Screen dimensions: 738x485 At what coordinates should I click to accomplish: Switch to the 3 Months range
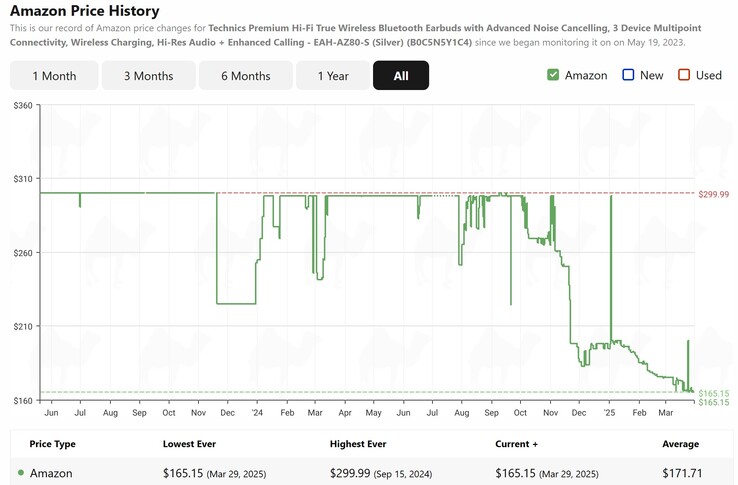[149, 75]
